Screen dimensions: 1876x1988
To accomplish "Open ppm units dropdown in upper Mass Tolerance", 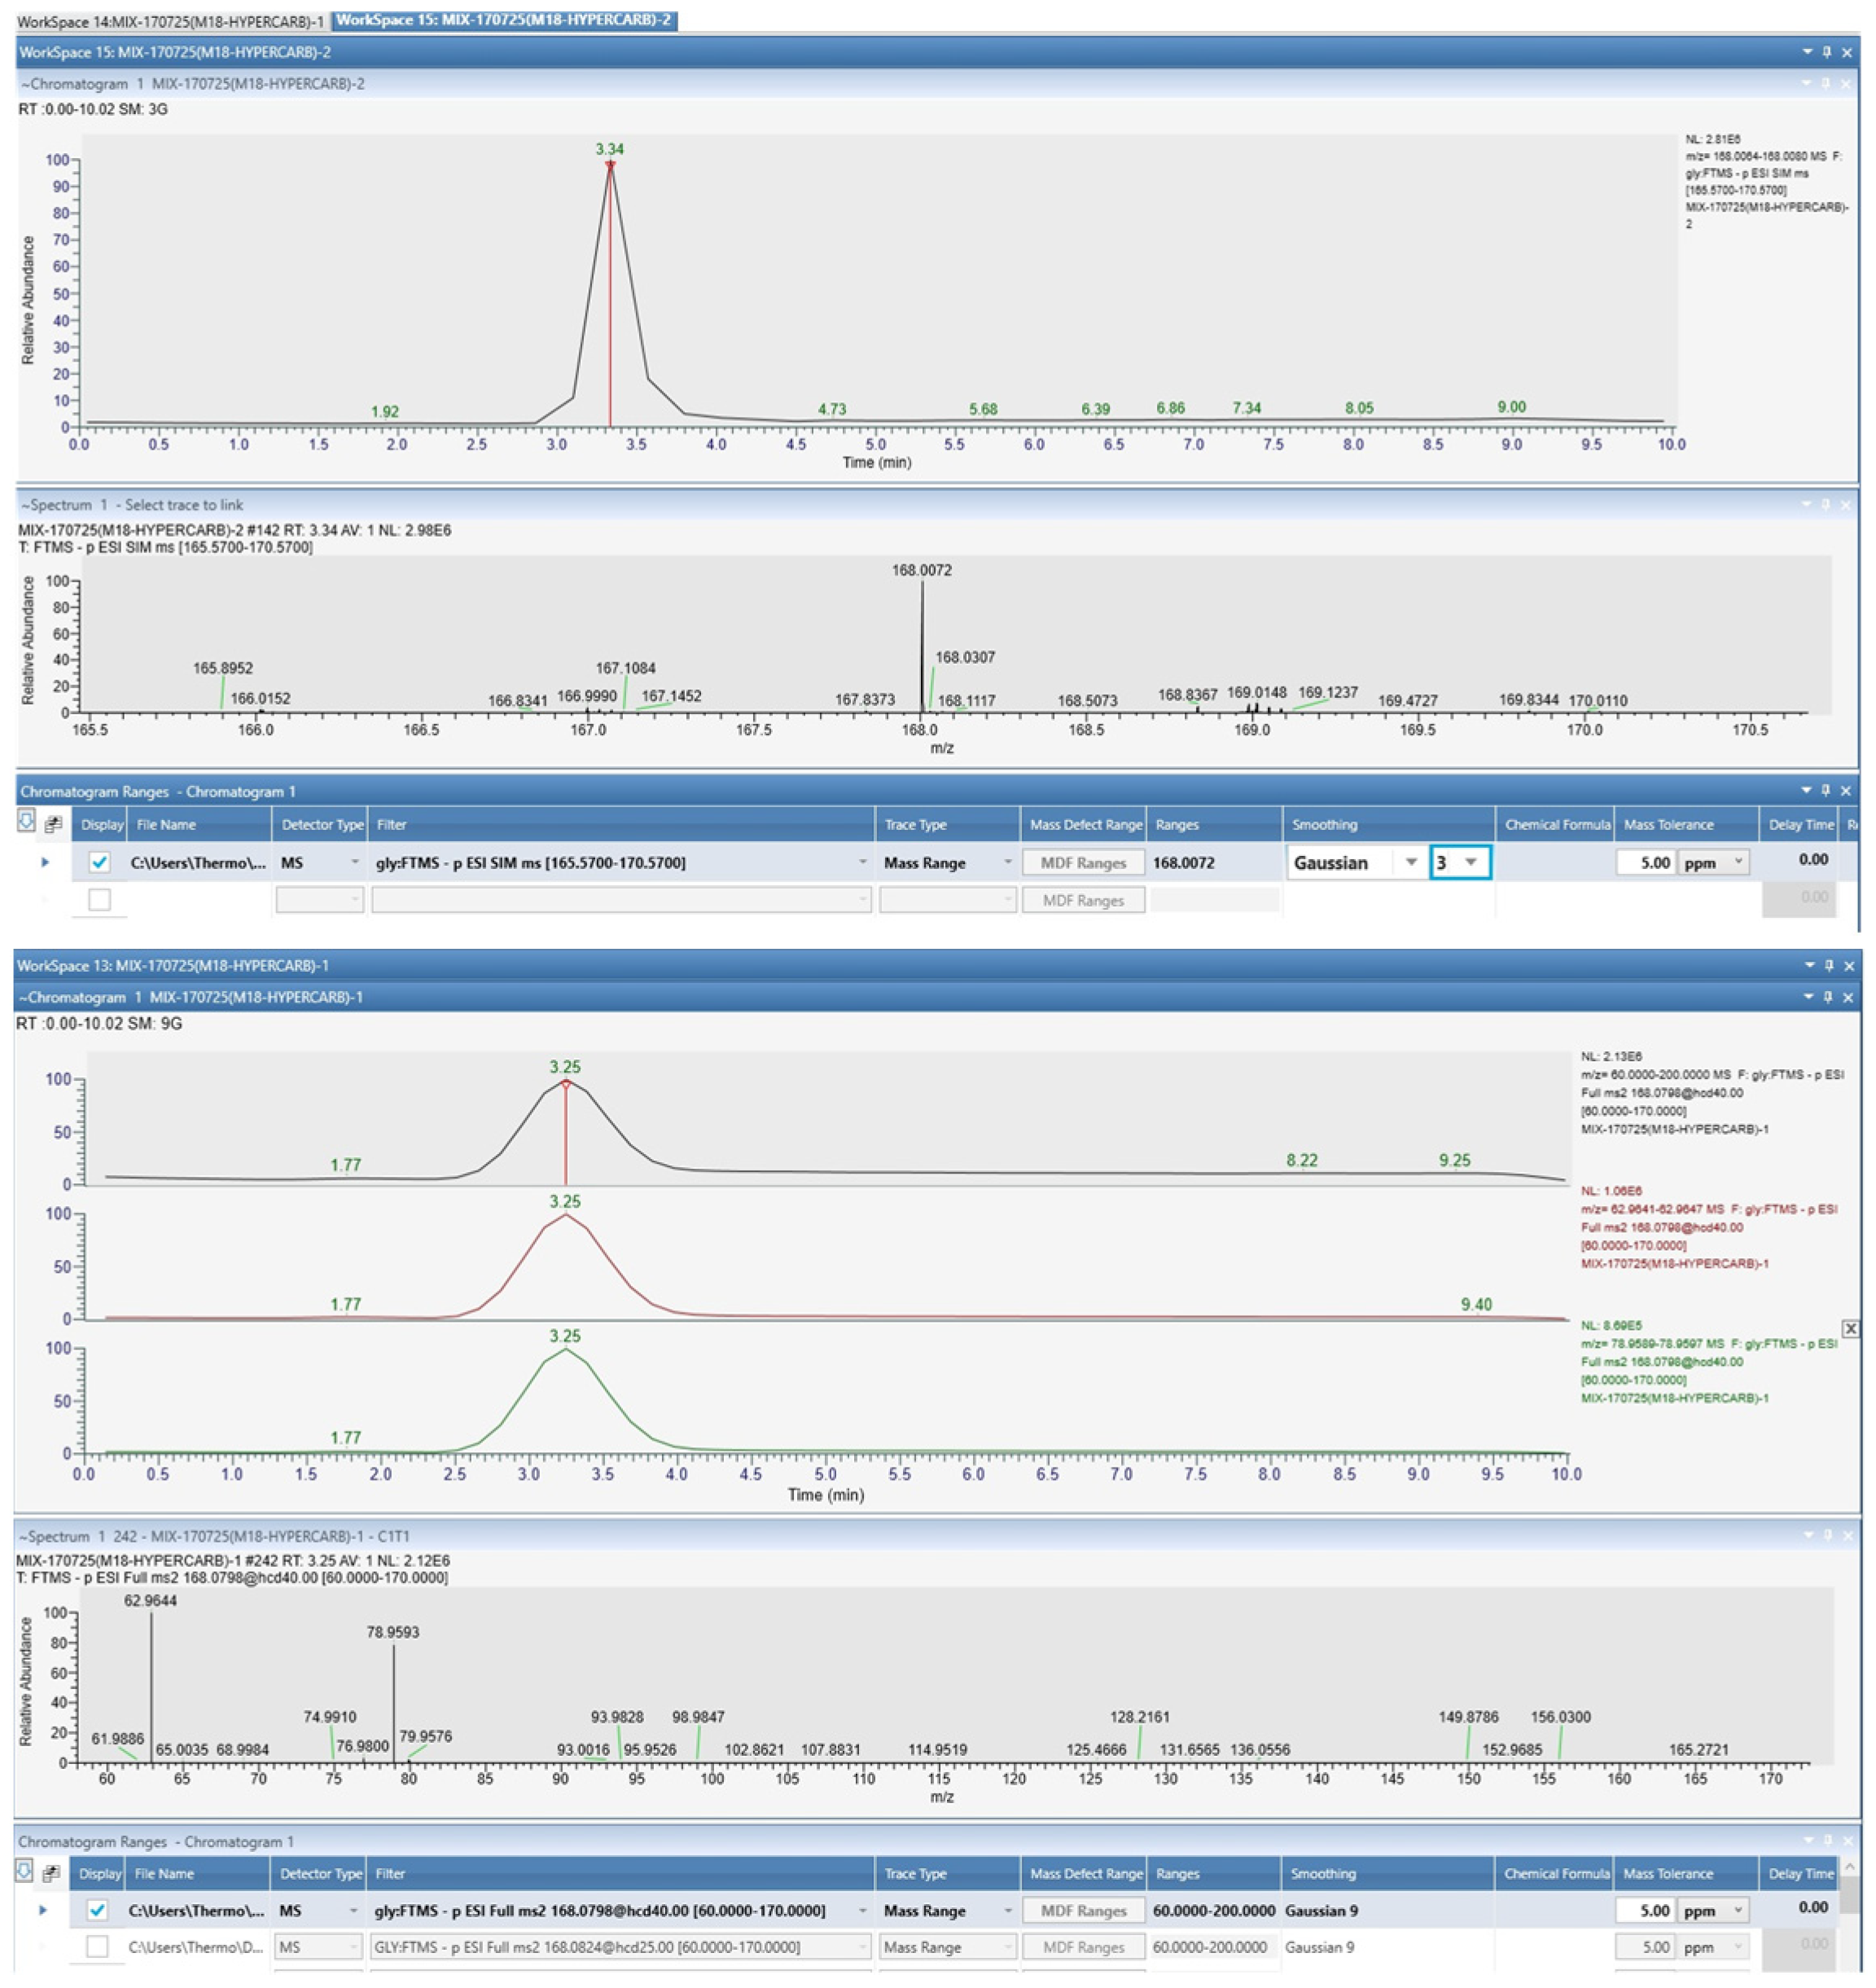I will point(1738,862).
